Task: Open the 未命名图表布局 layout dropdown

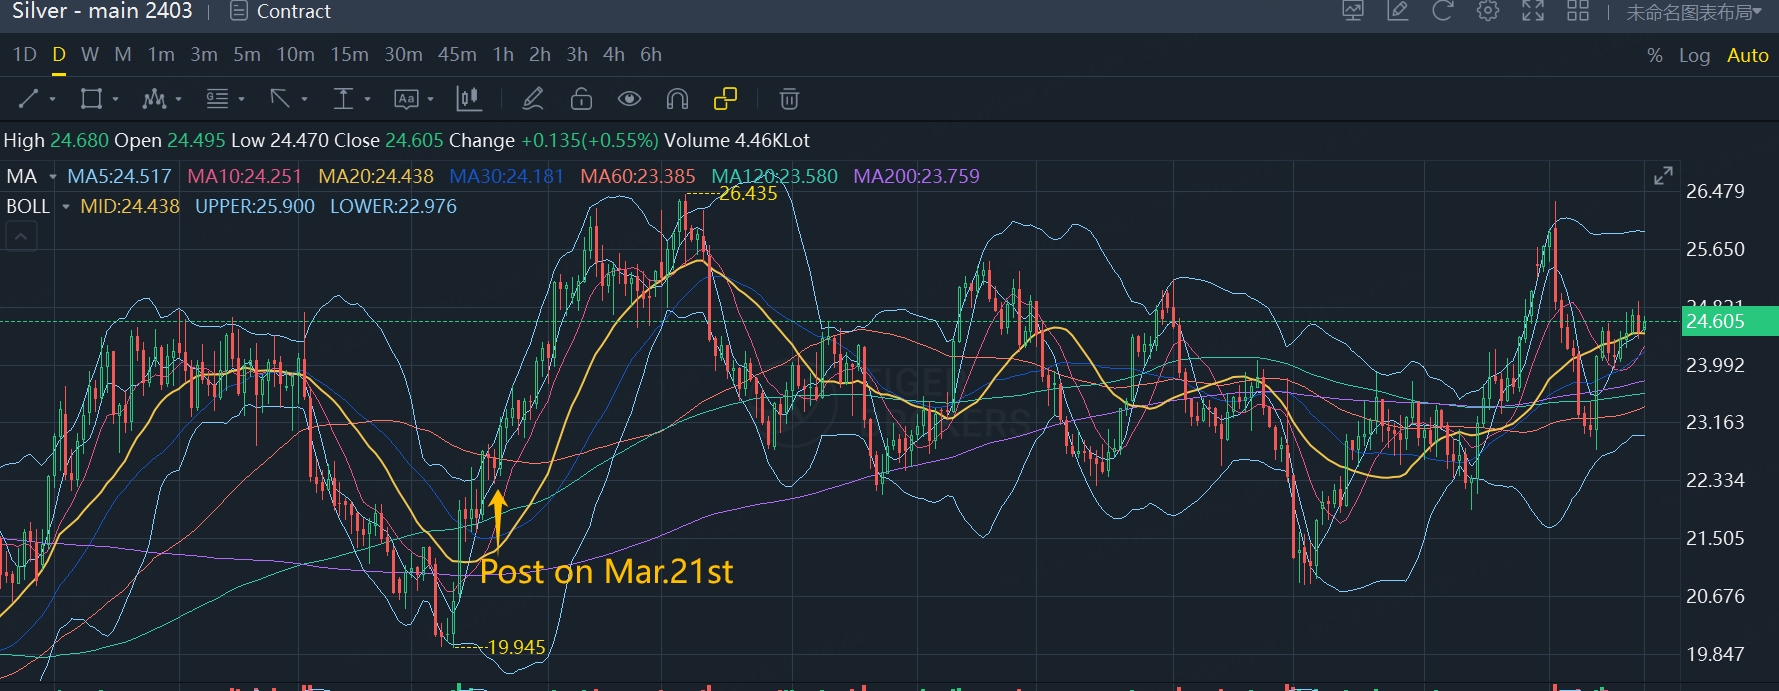Action: point(1694,12)
